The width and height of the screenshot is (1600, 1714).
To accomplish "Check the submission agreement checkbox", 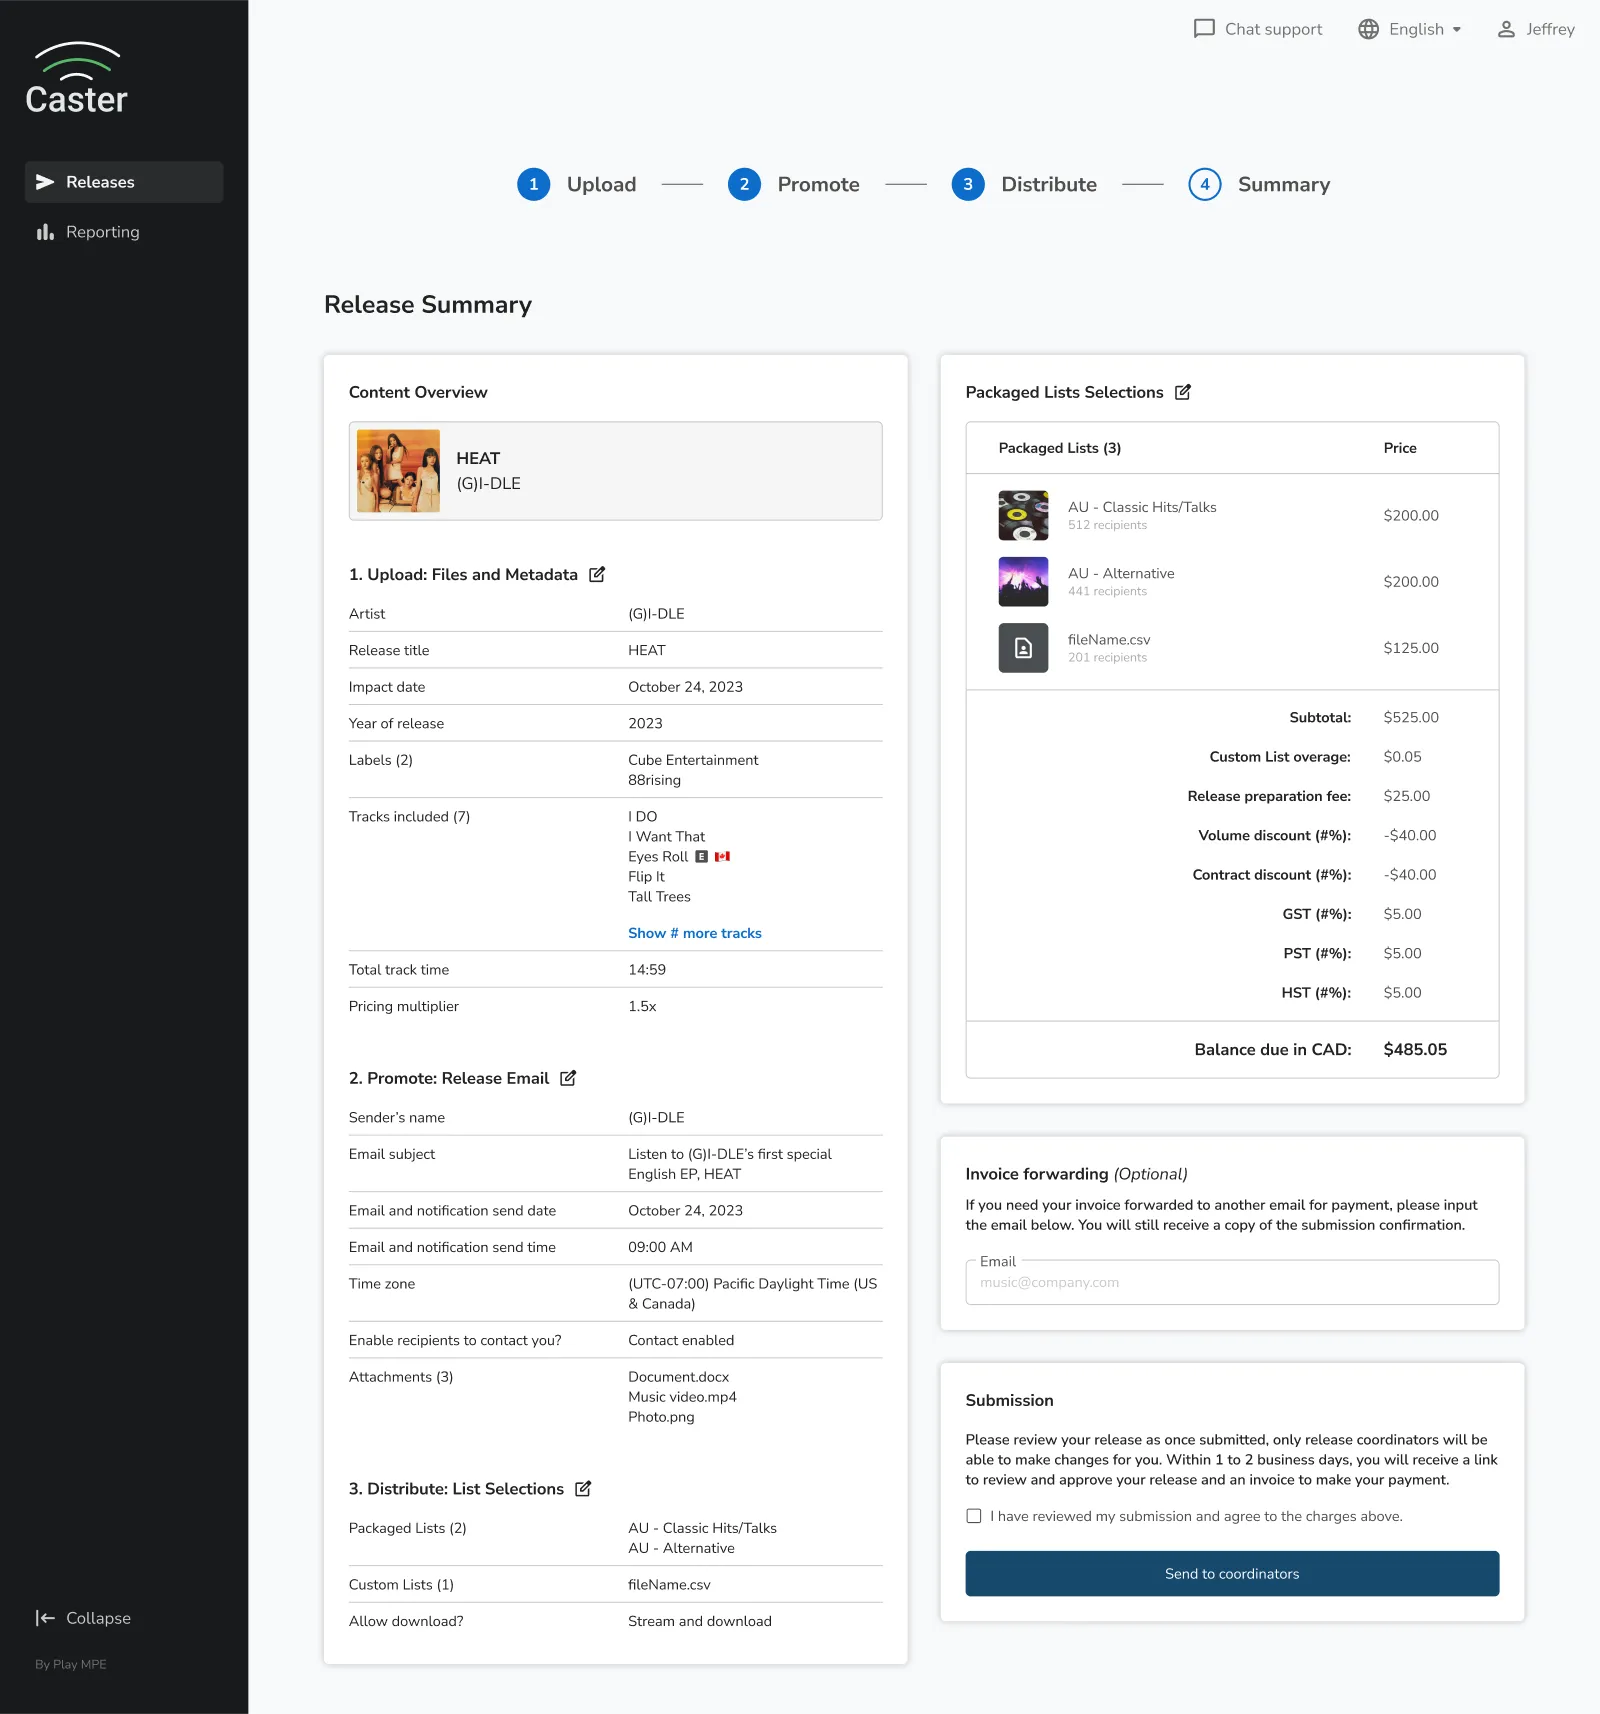I will [x=973, y=1516].
